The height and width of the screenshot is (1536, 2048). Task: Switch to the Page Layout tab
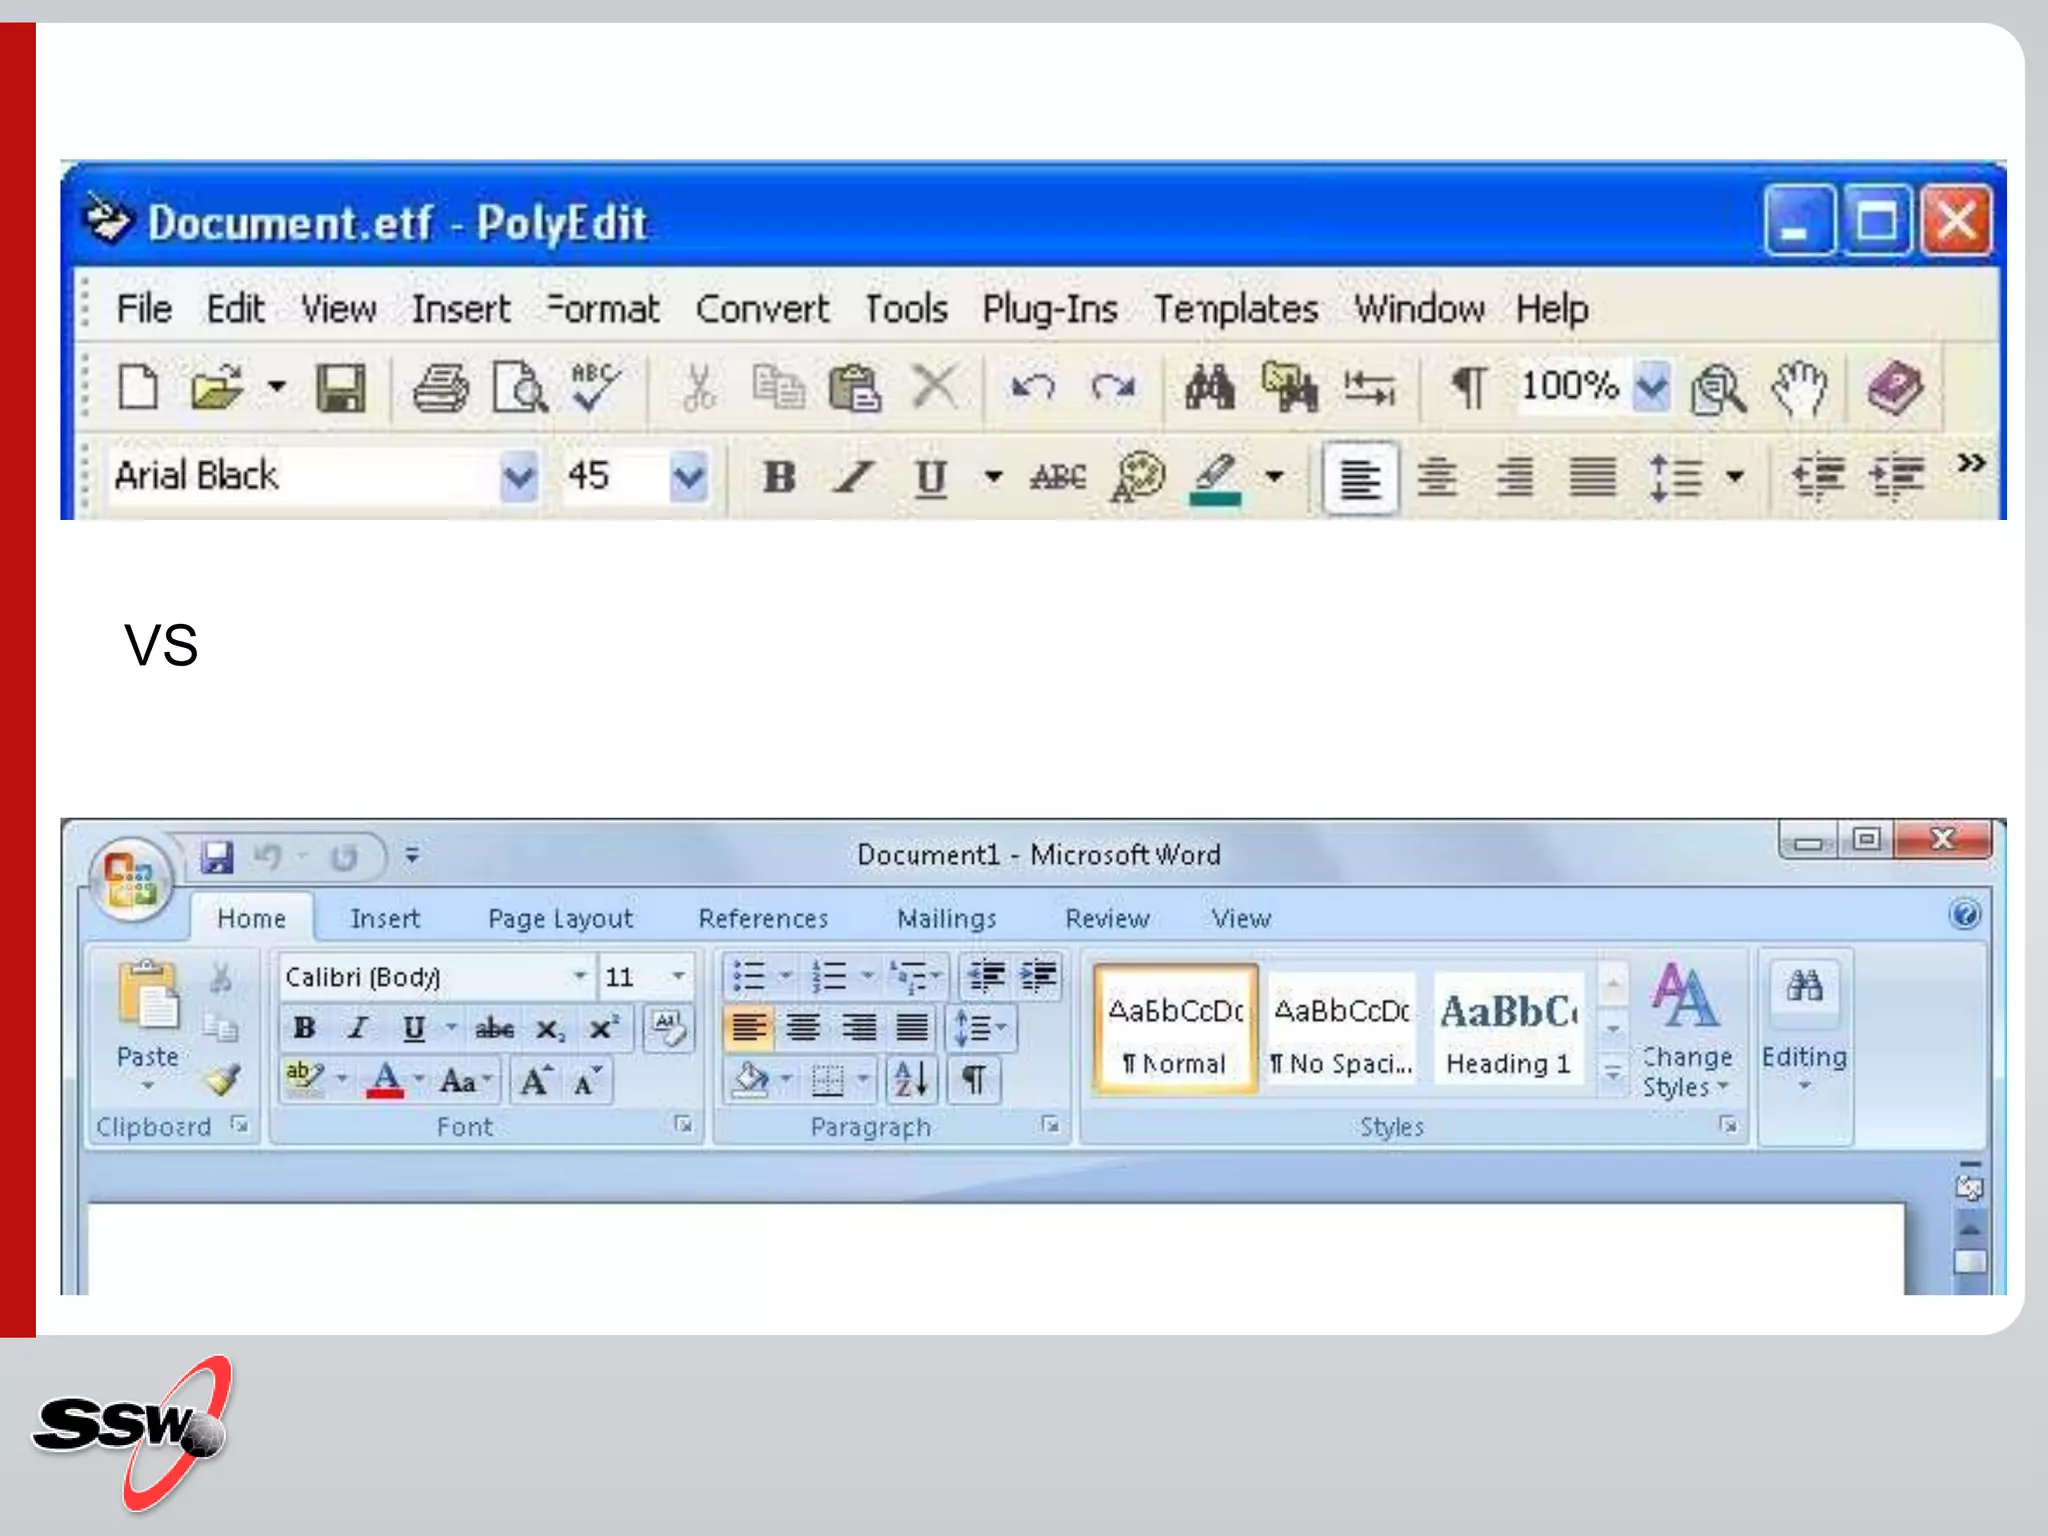tap(560, 919)
